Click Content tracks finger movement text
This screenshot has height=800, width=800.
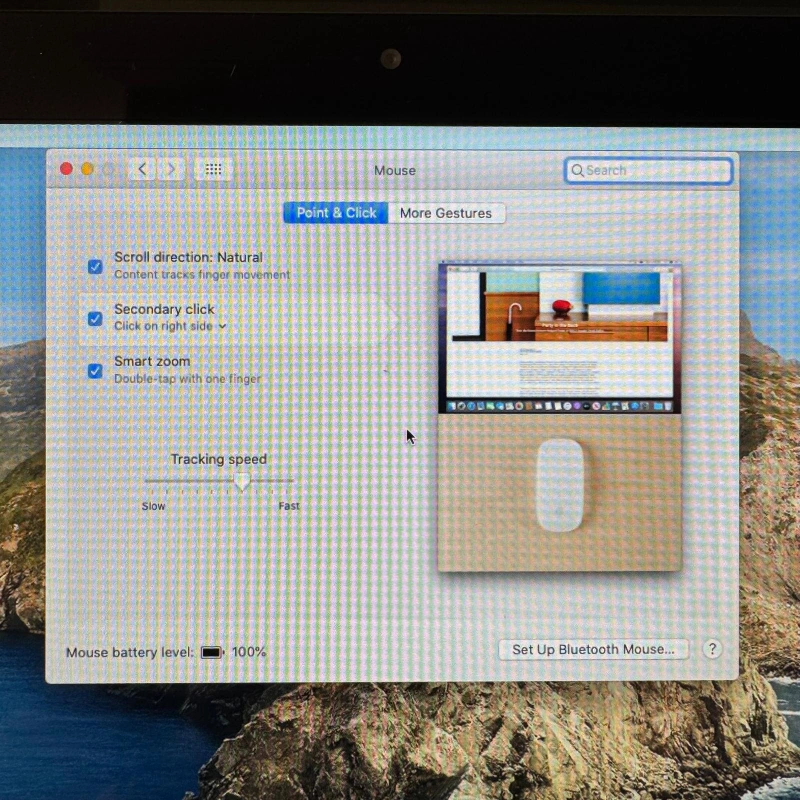pos(202,274)
